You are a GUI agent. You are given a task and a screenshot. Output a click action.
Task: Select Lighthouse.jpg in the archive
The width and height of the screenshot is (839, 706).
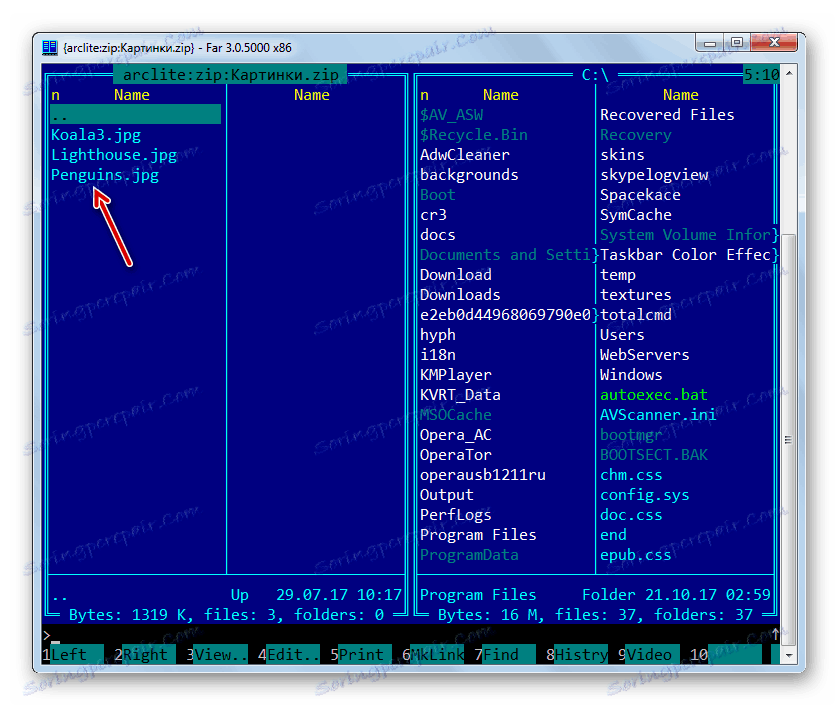(x=114, y=155)
